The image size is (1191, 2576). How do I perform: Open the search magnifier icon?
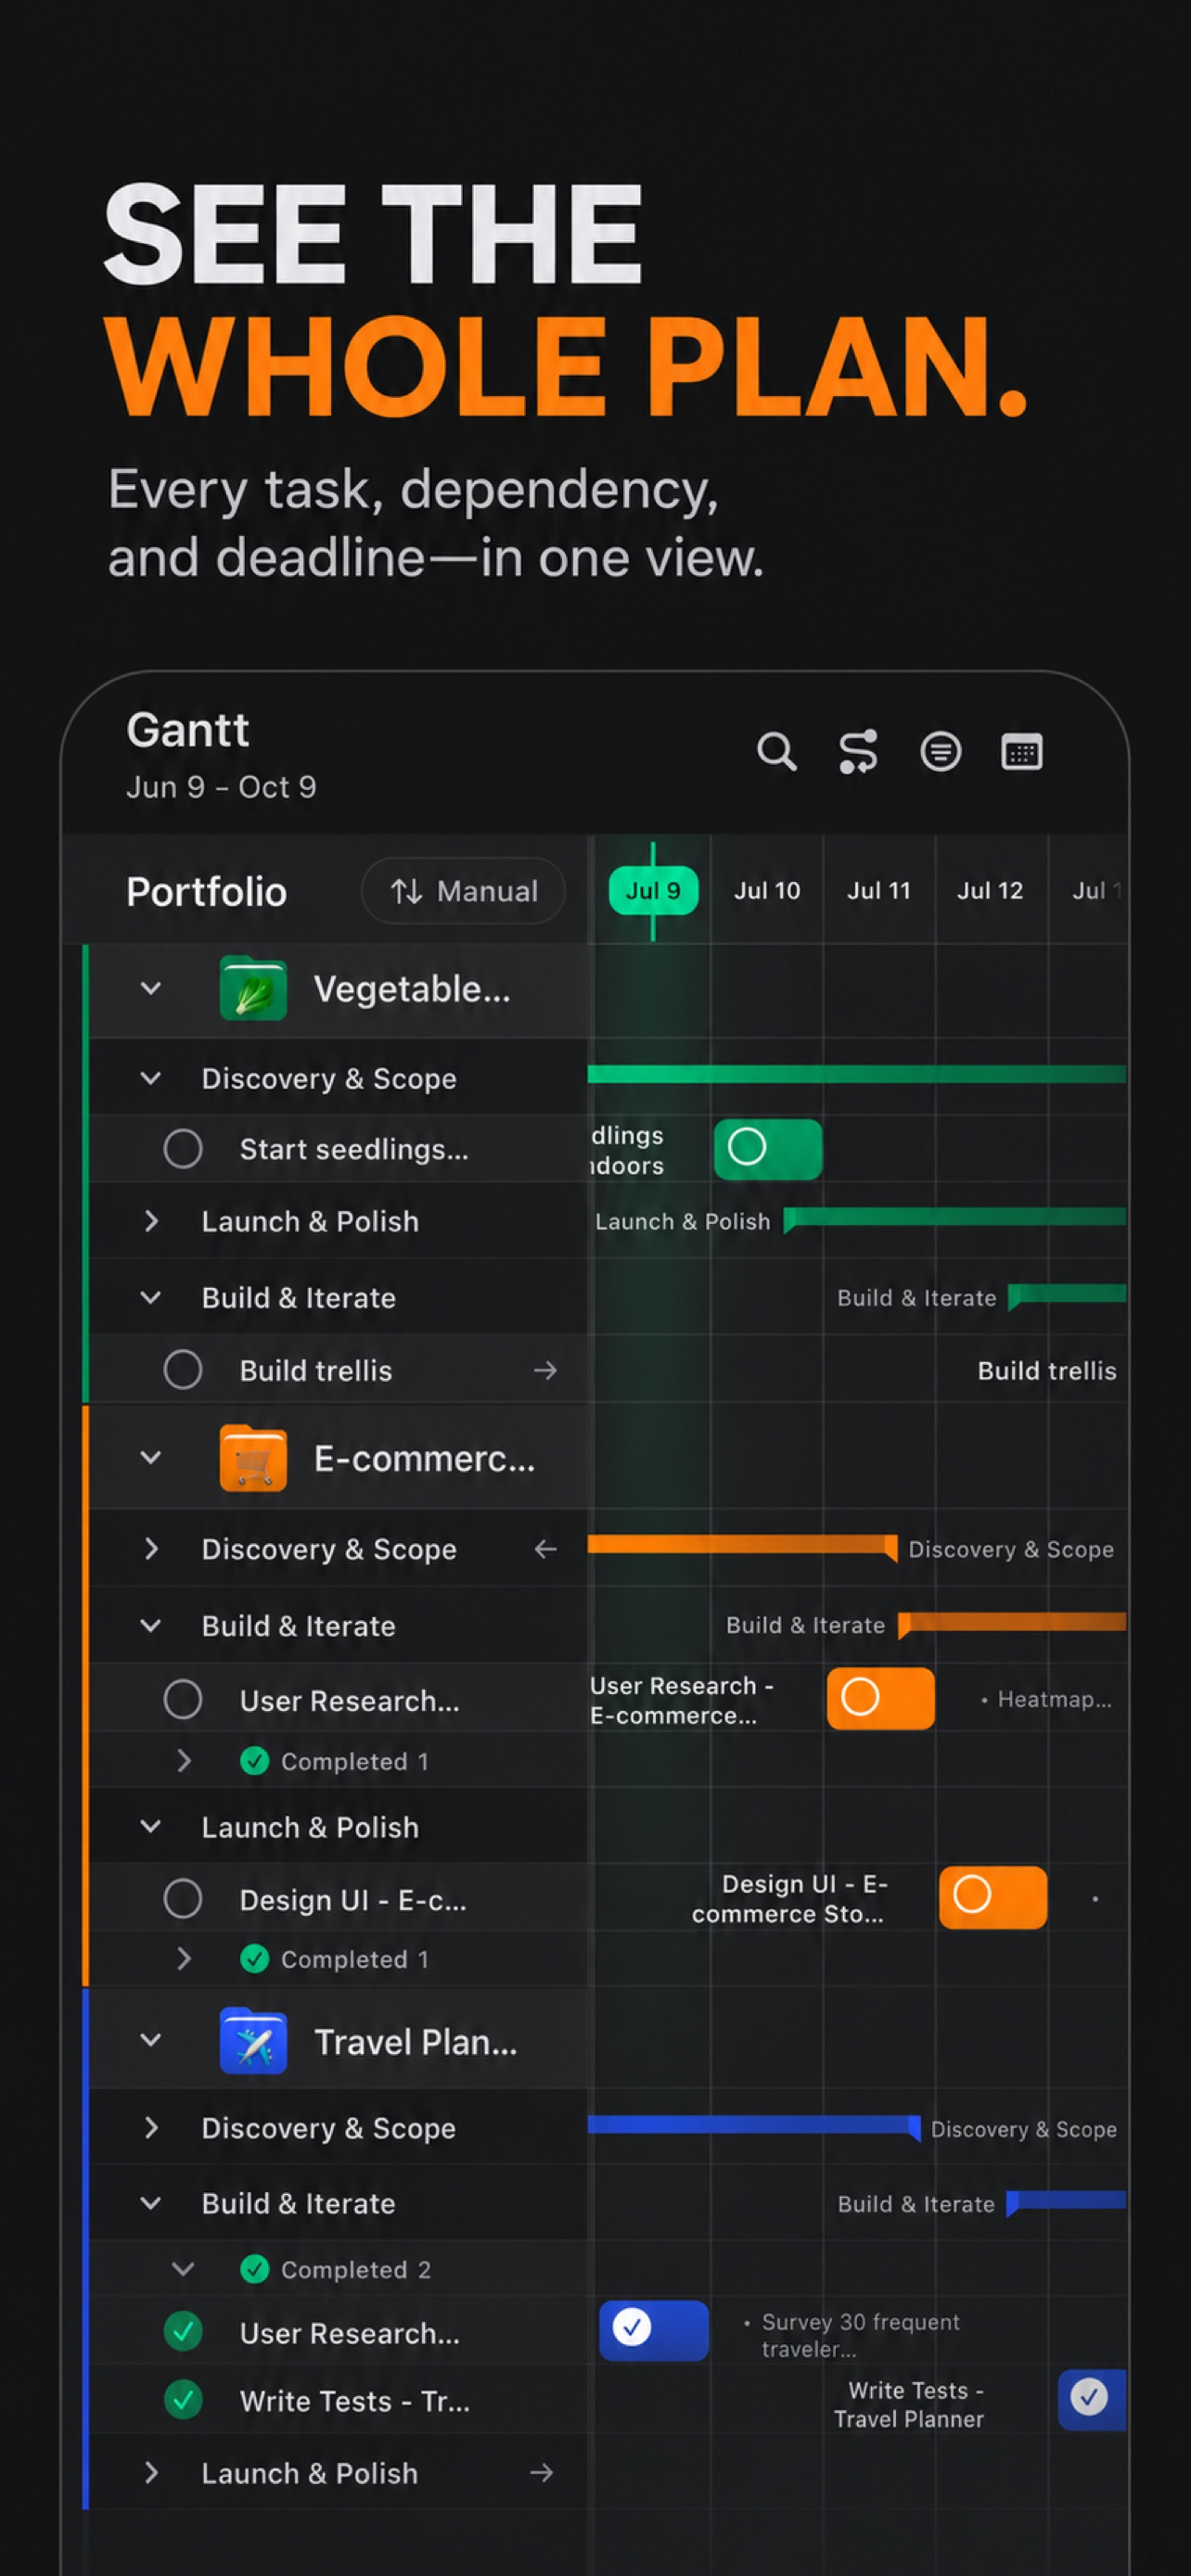(776, 751)
